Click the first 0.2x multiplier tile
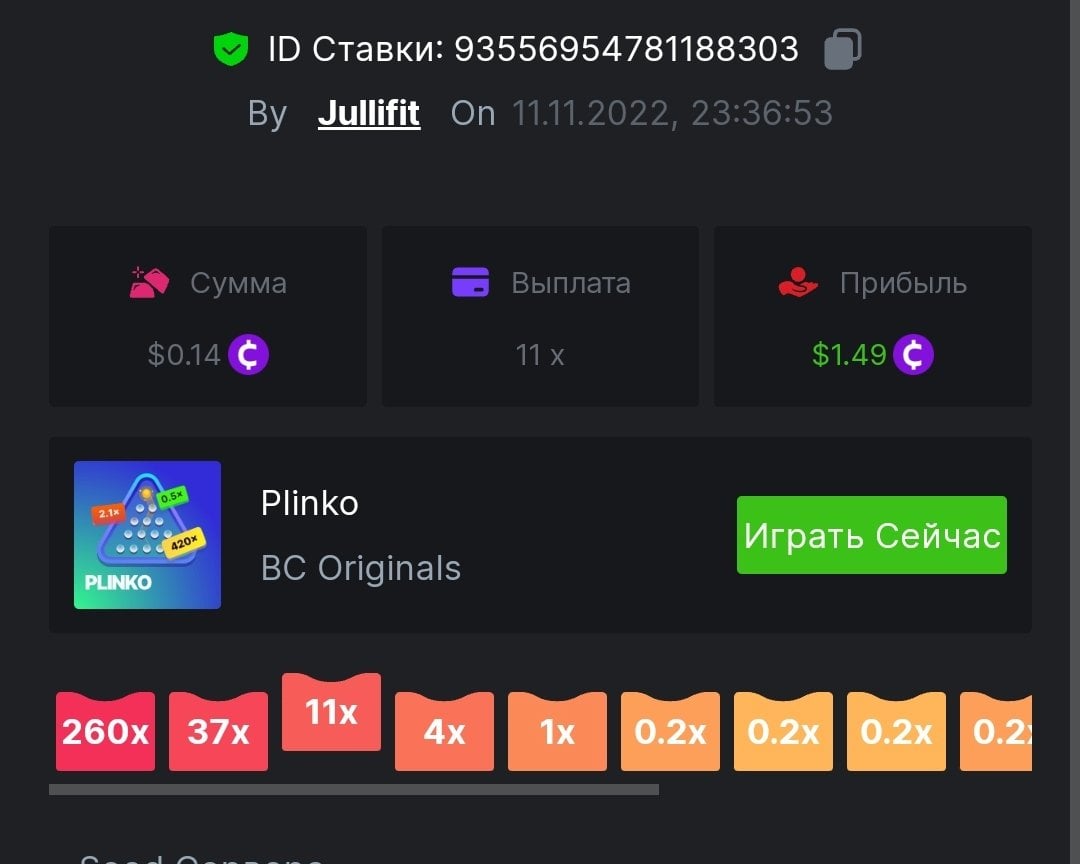The image size is (1080, 864). tap(670, 732)
